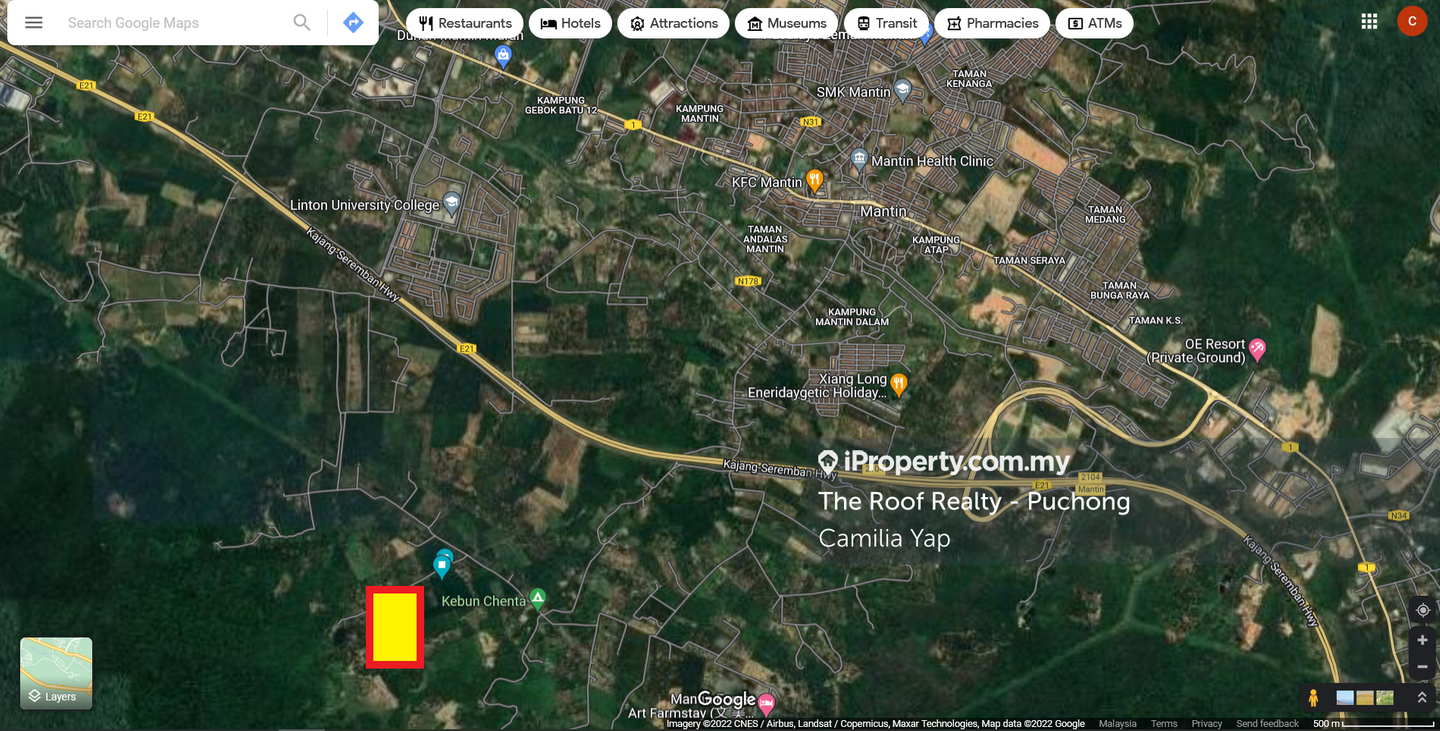The height and width of the screenshot is (731, 1440).
Task: Toggle the Layers map type tile
Action: [56, 673]
